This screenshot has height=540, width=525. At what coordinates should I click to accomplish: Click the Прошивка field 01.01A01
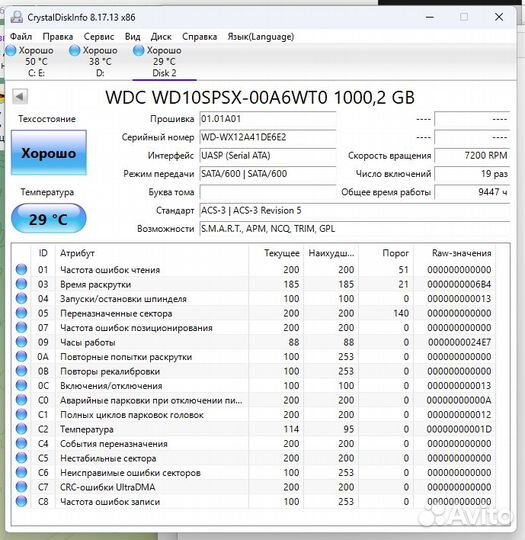(267, 119)
